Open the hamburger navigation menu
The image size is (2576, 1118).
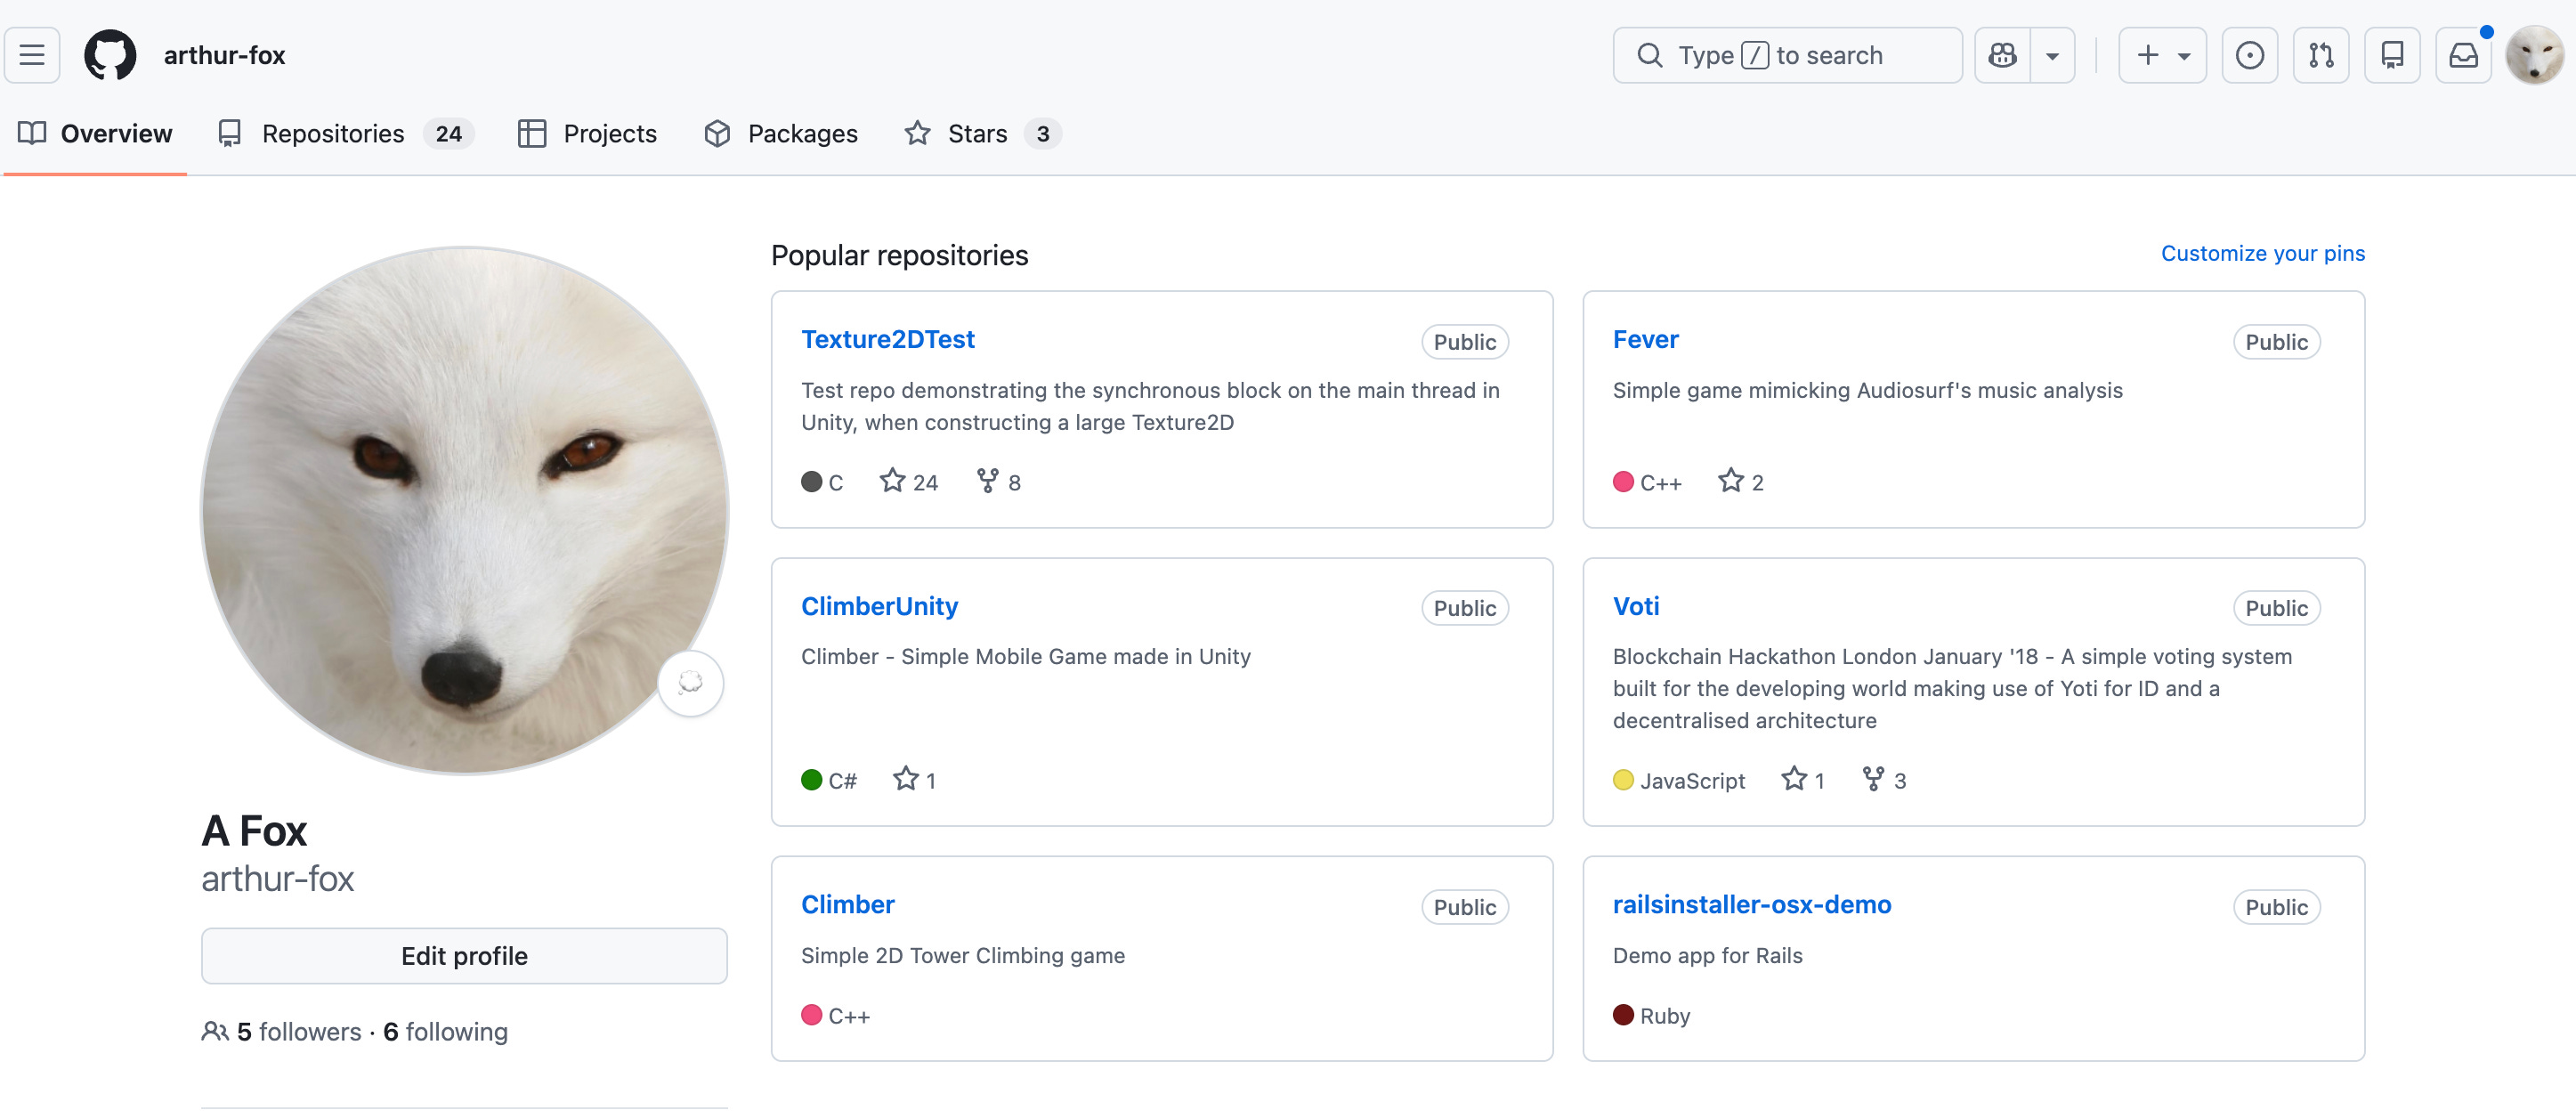[32, 55]
